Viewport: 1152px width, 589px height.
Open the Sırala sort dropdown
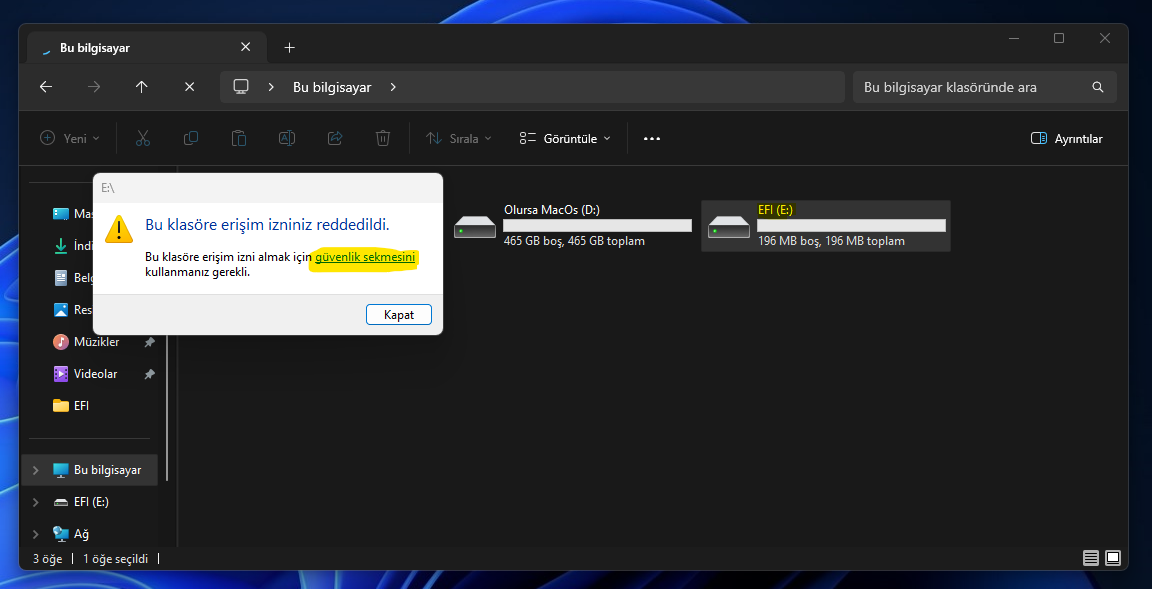coord(459,139)
